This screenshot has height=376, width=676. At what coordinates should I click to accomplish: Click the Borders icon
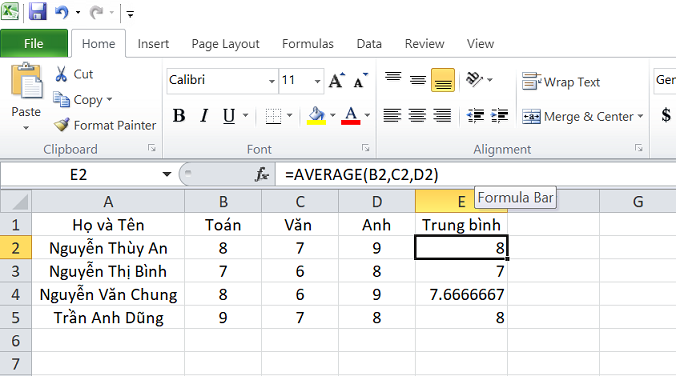pyautogui.click(x=273, y=116)
